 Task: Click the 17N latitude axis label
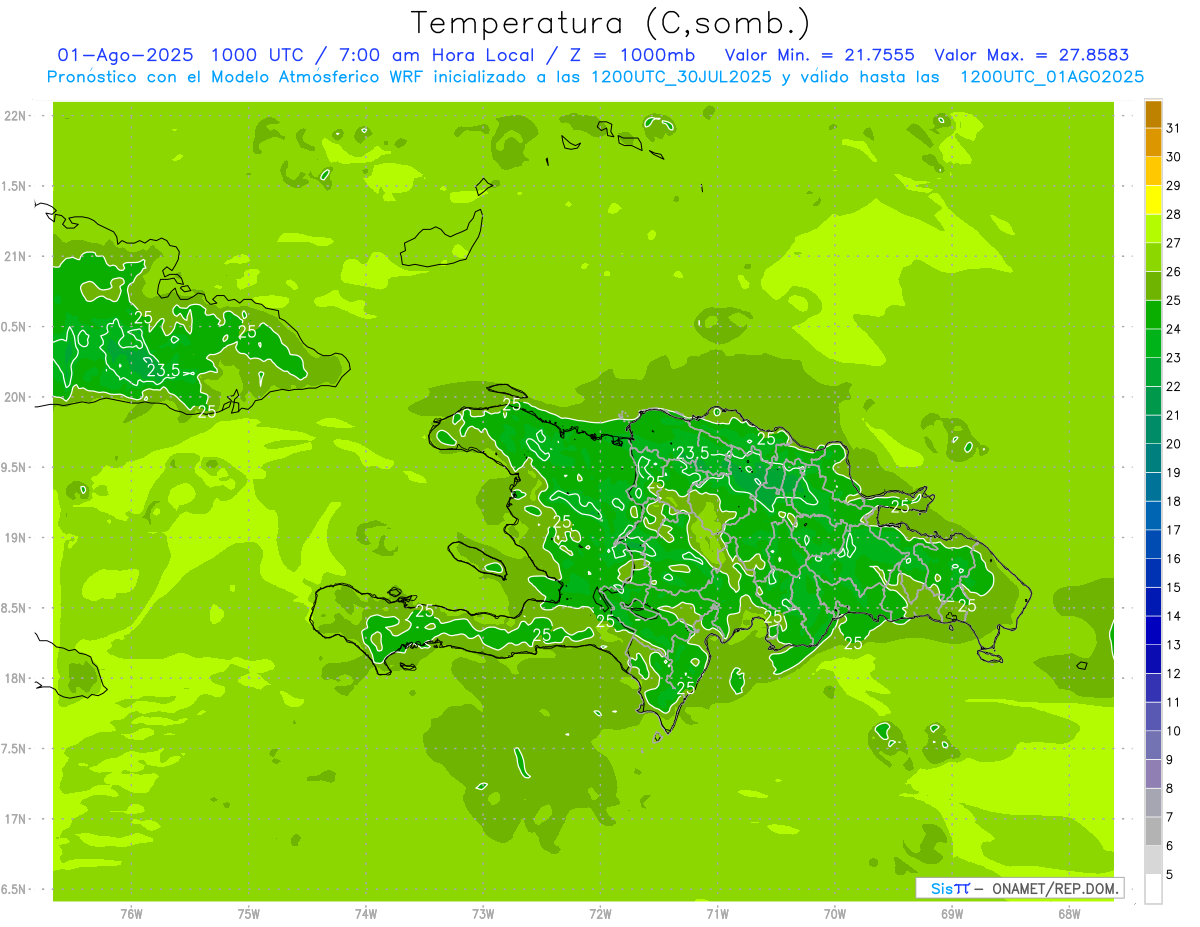17,819
